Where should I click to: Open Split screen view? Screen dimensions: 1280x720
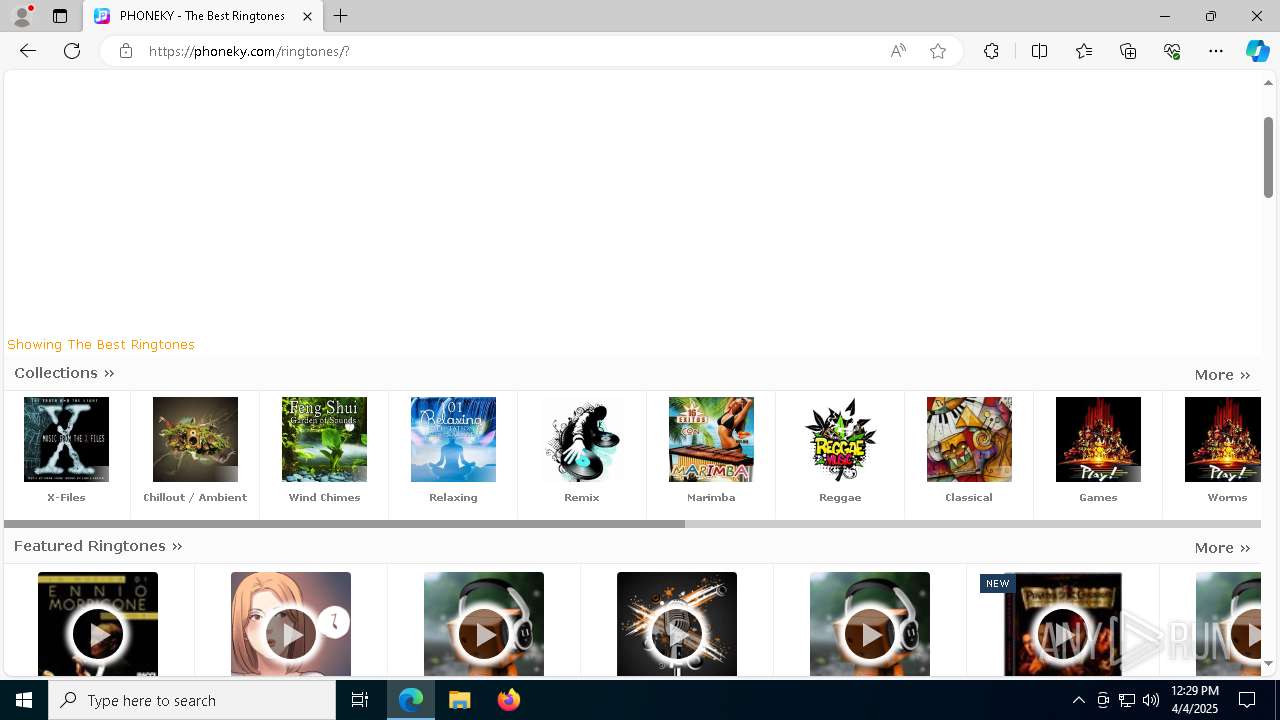coord(1039,51)
